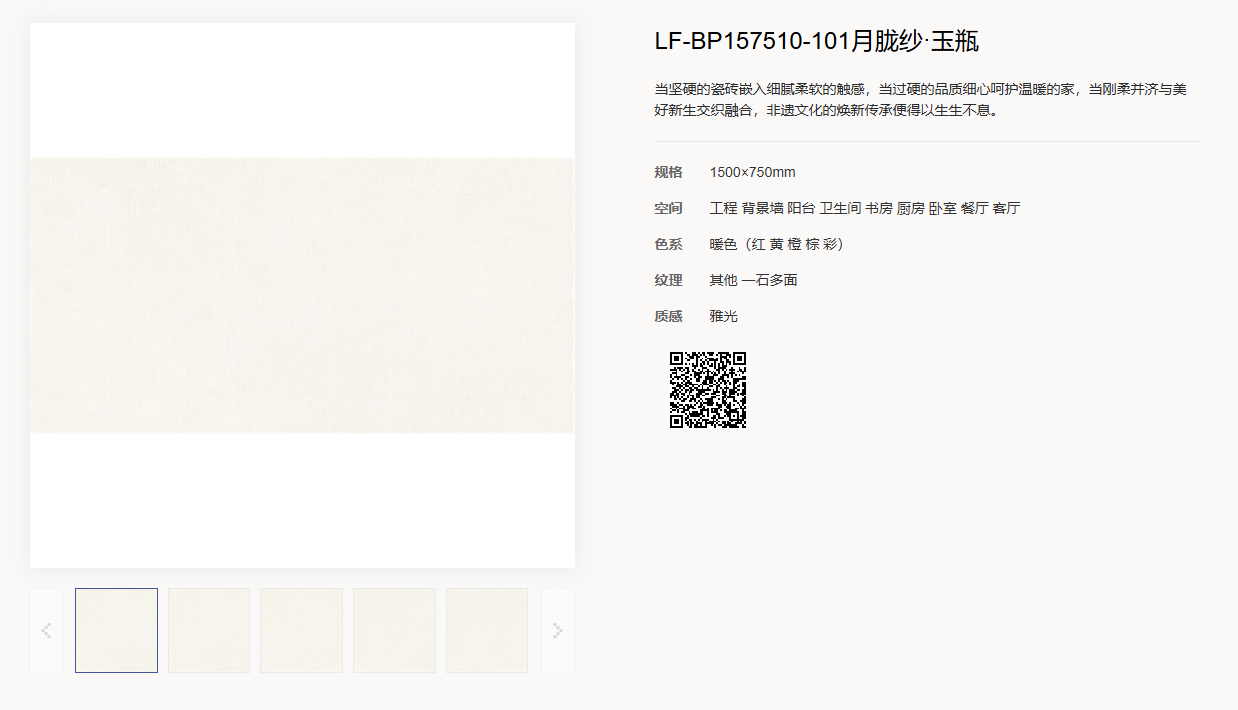
Task: Click the 厨房 space tag
Action: pos(911,208)
